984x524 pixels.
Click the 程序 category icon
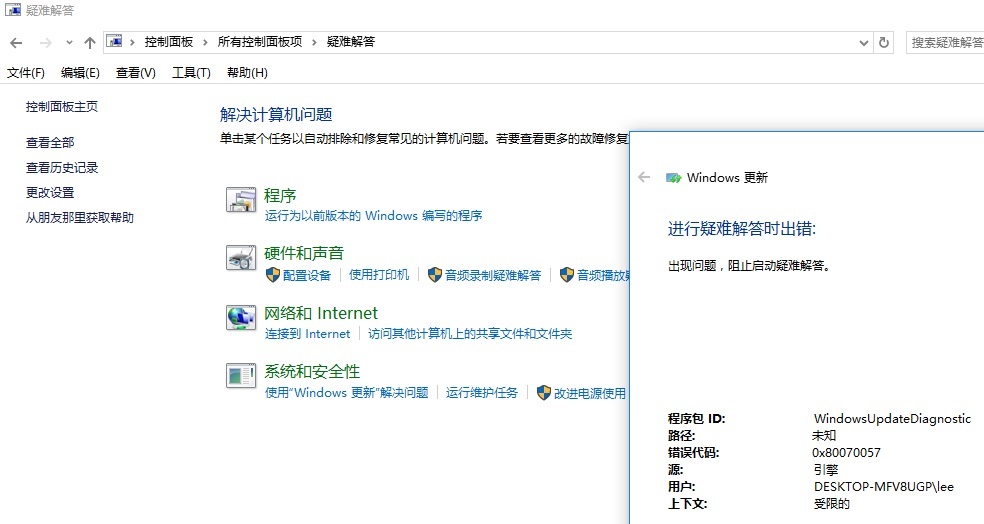point(241,200)
